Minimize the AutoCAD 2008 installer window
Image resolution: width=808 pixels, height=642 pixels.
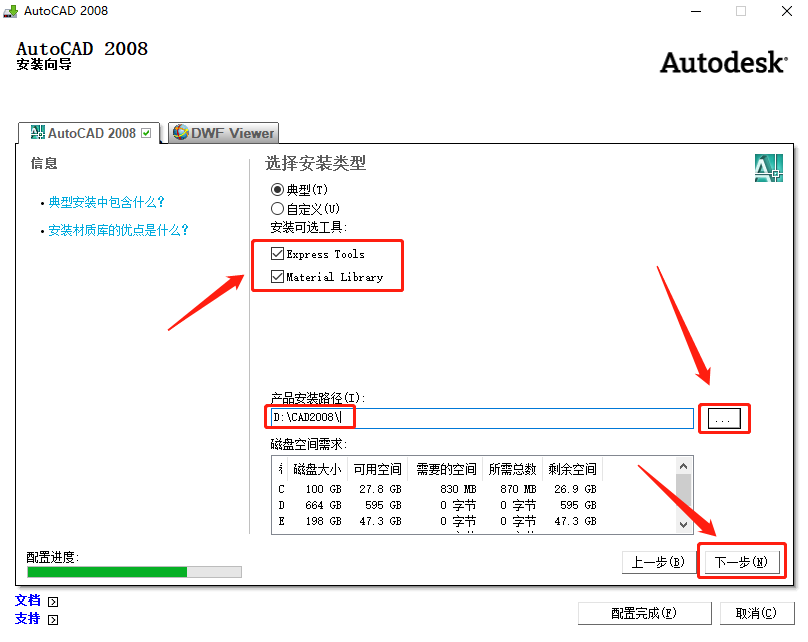coord(696,11)
